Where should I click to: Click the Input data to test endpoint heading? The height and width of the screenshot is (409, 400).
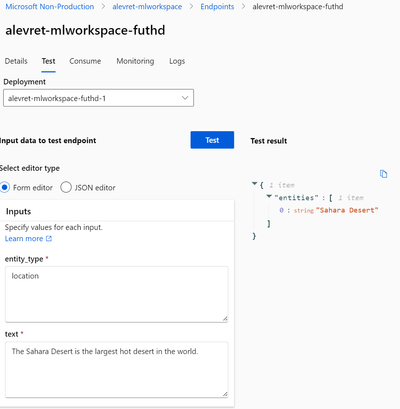pyautogui.click(x=48, y=141)
